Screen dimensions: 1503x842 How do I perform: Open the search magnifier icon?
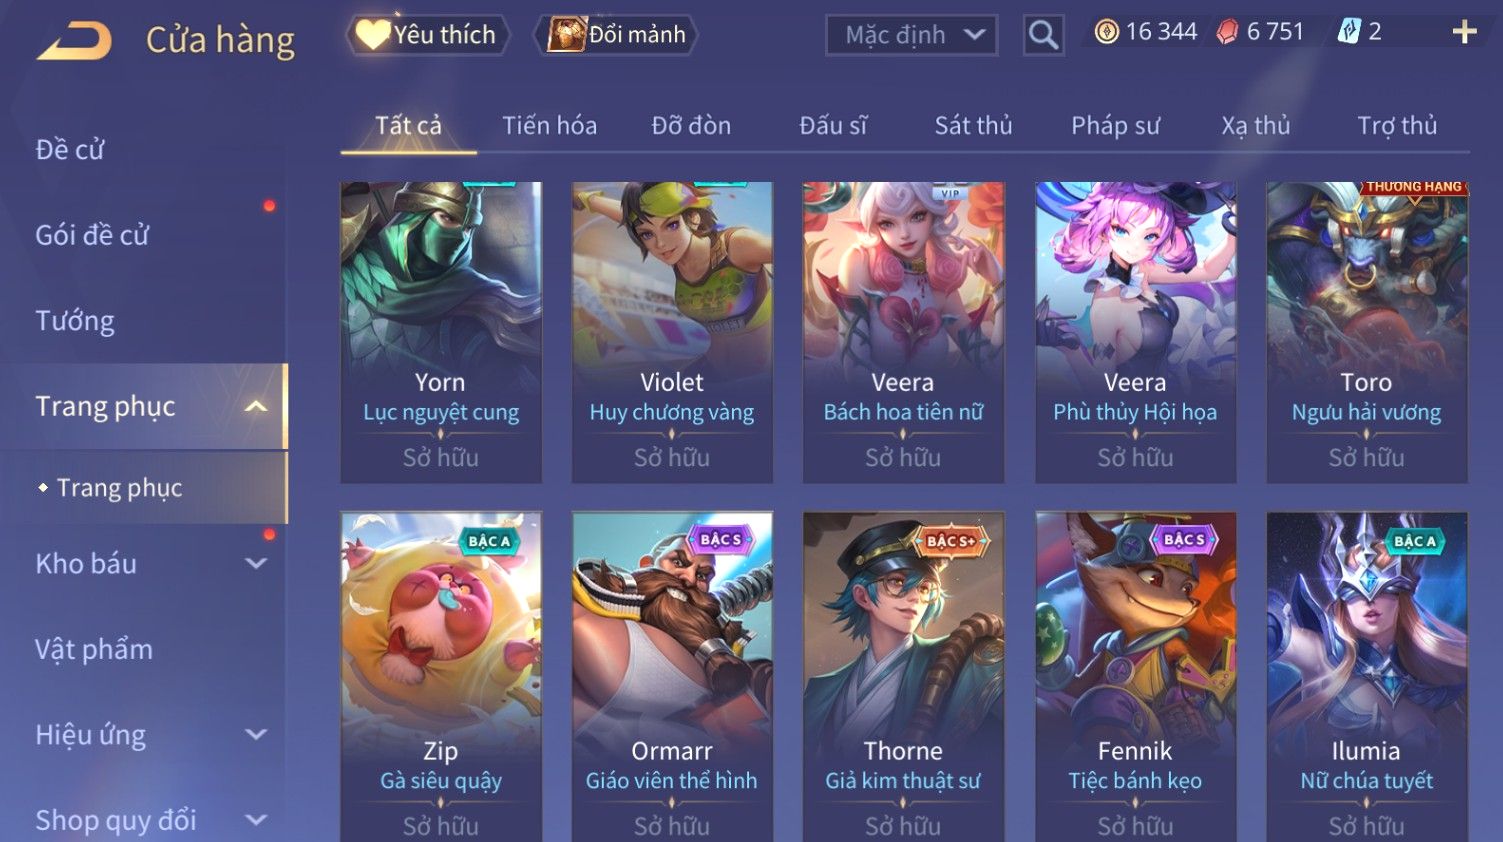click(1043, 36)
